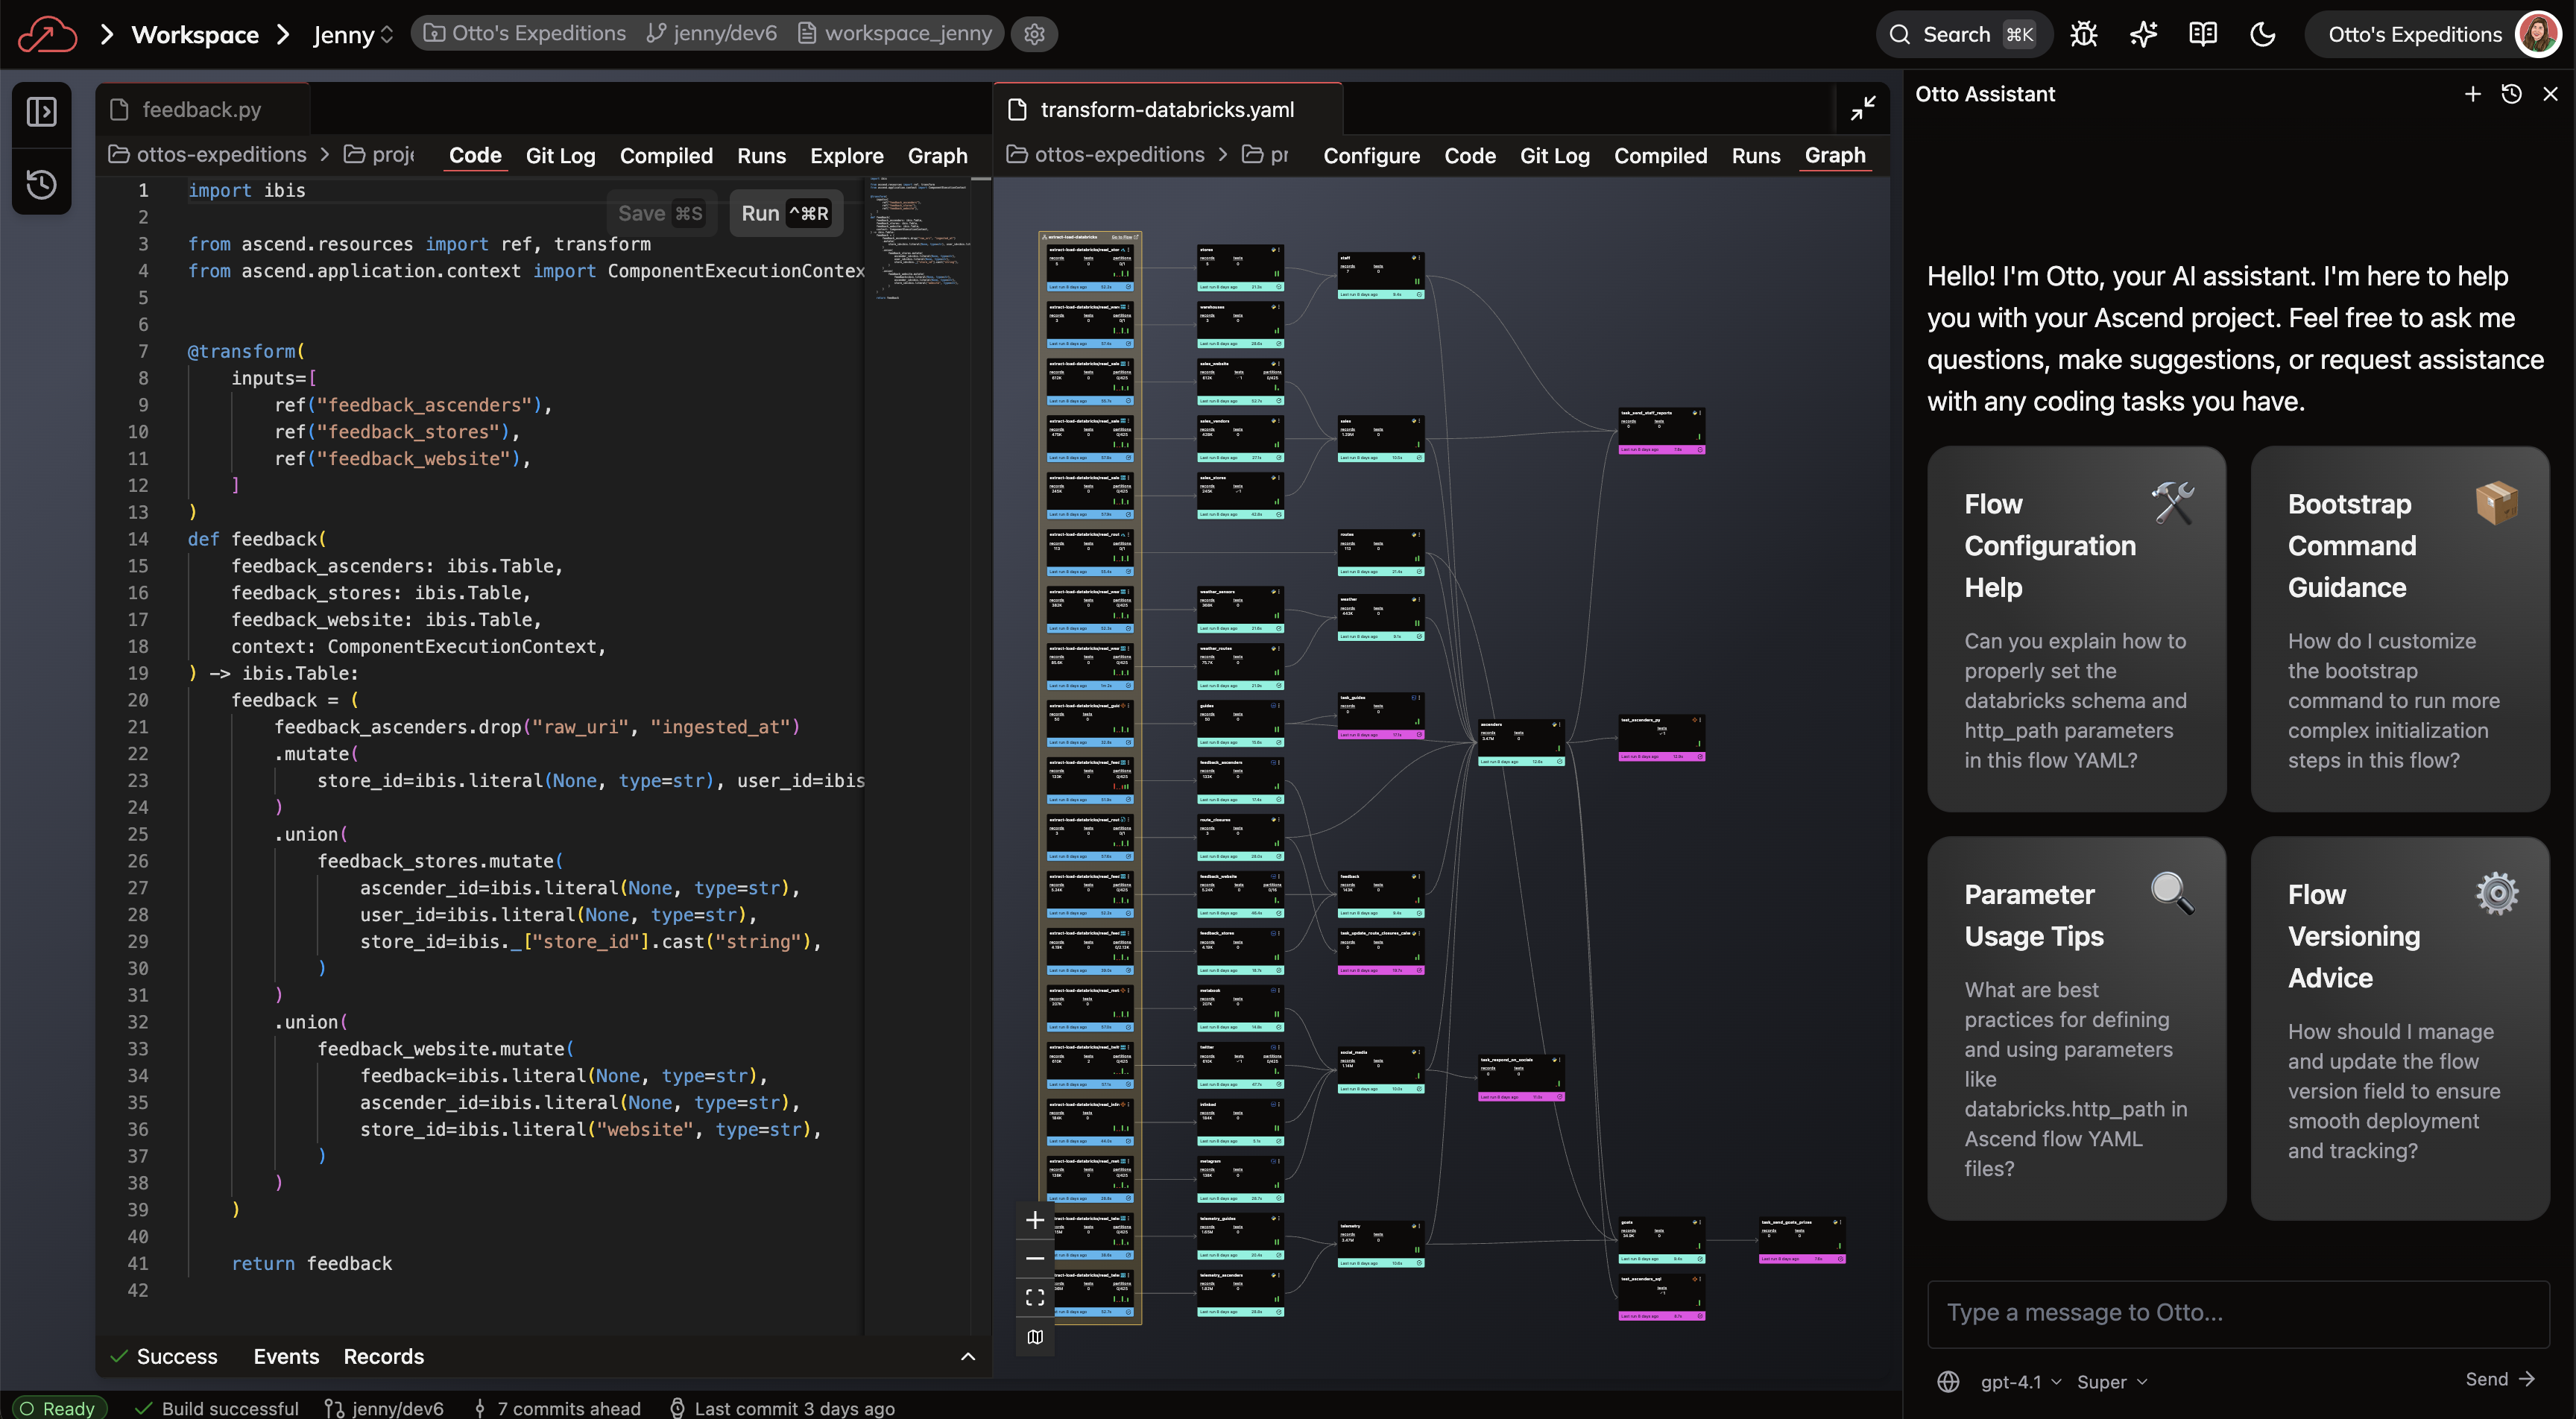Select Parameter Usage Tips suggestion card

(x=2076, y=1028)
